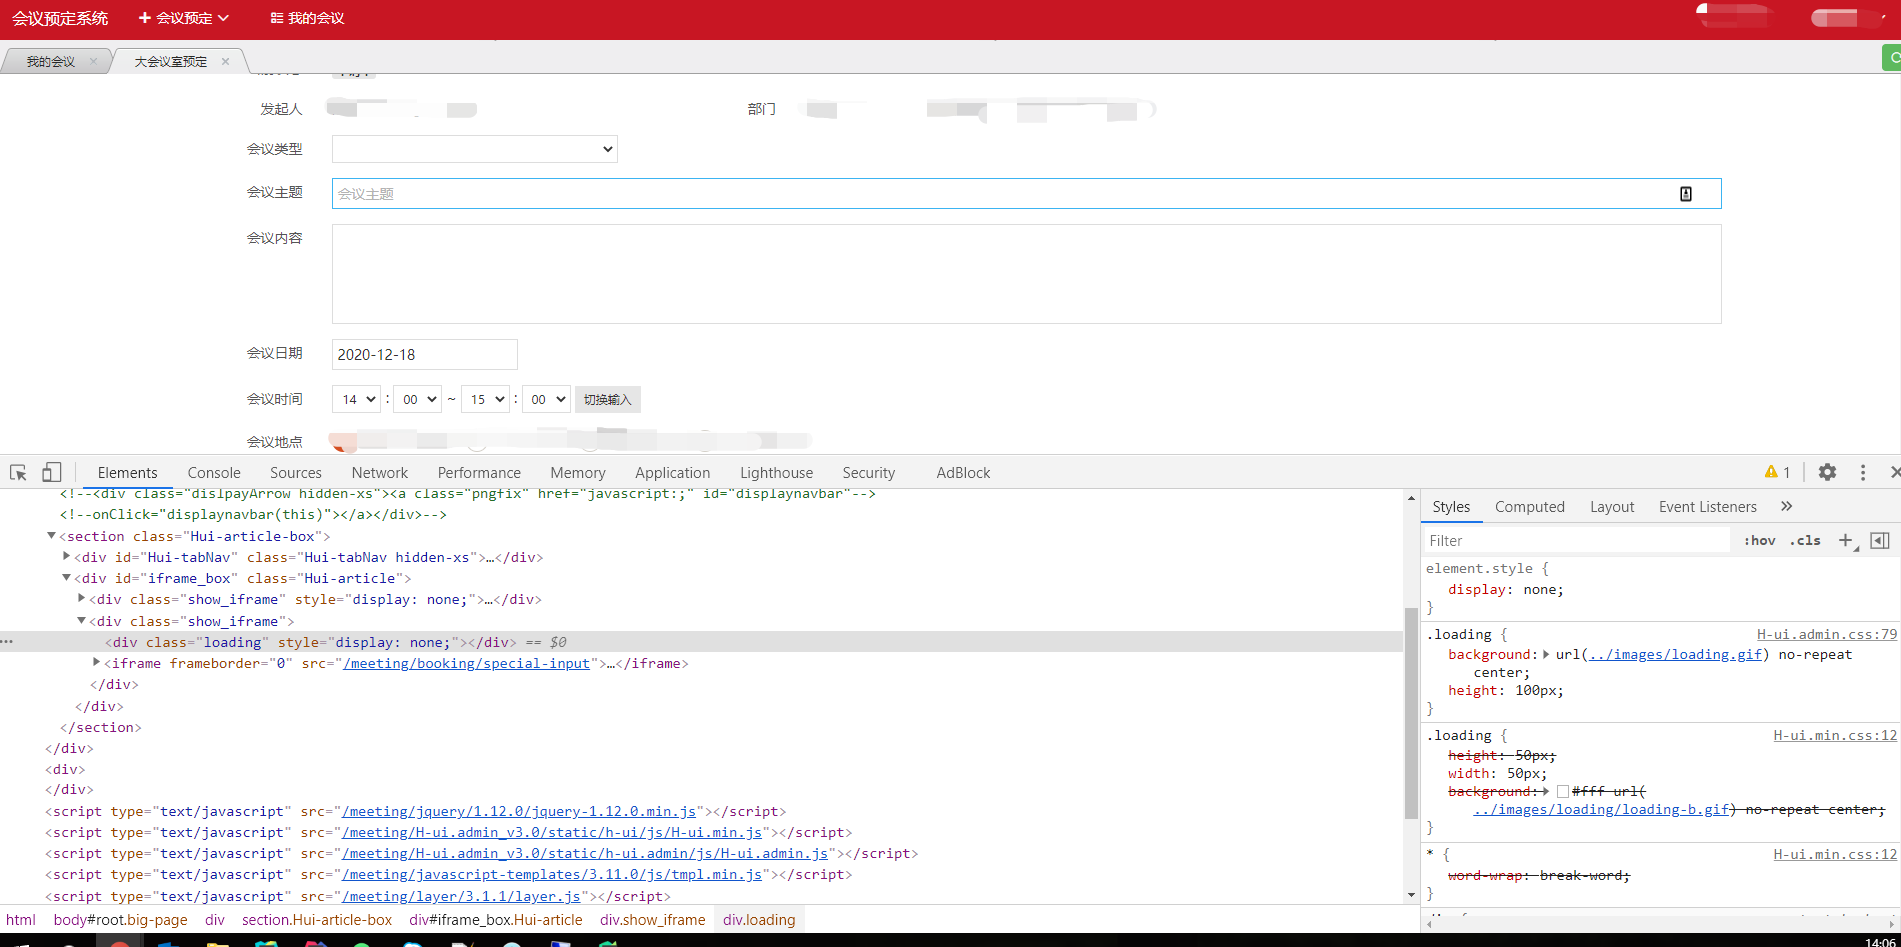The width and height of the screenshot is (1901, 947).
Task: Open the start hour dropdown showing 14
Action: pos(356,398)
